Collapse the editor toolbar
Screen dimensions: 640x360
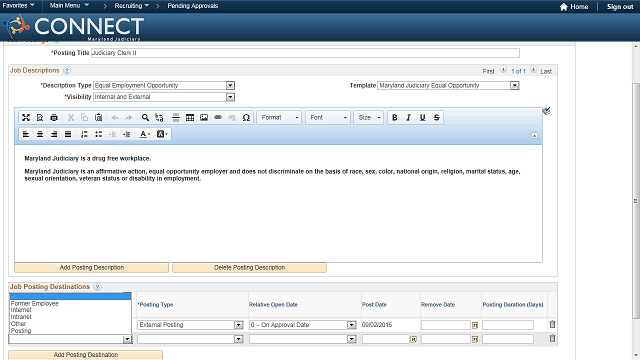point(534,136)
